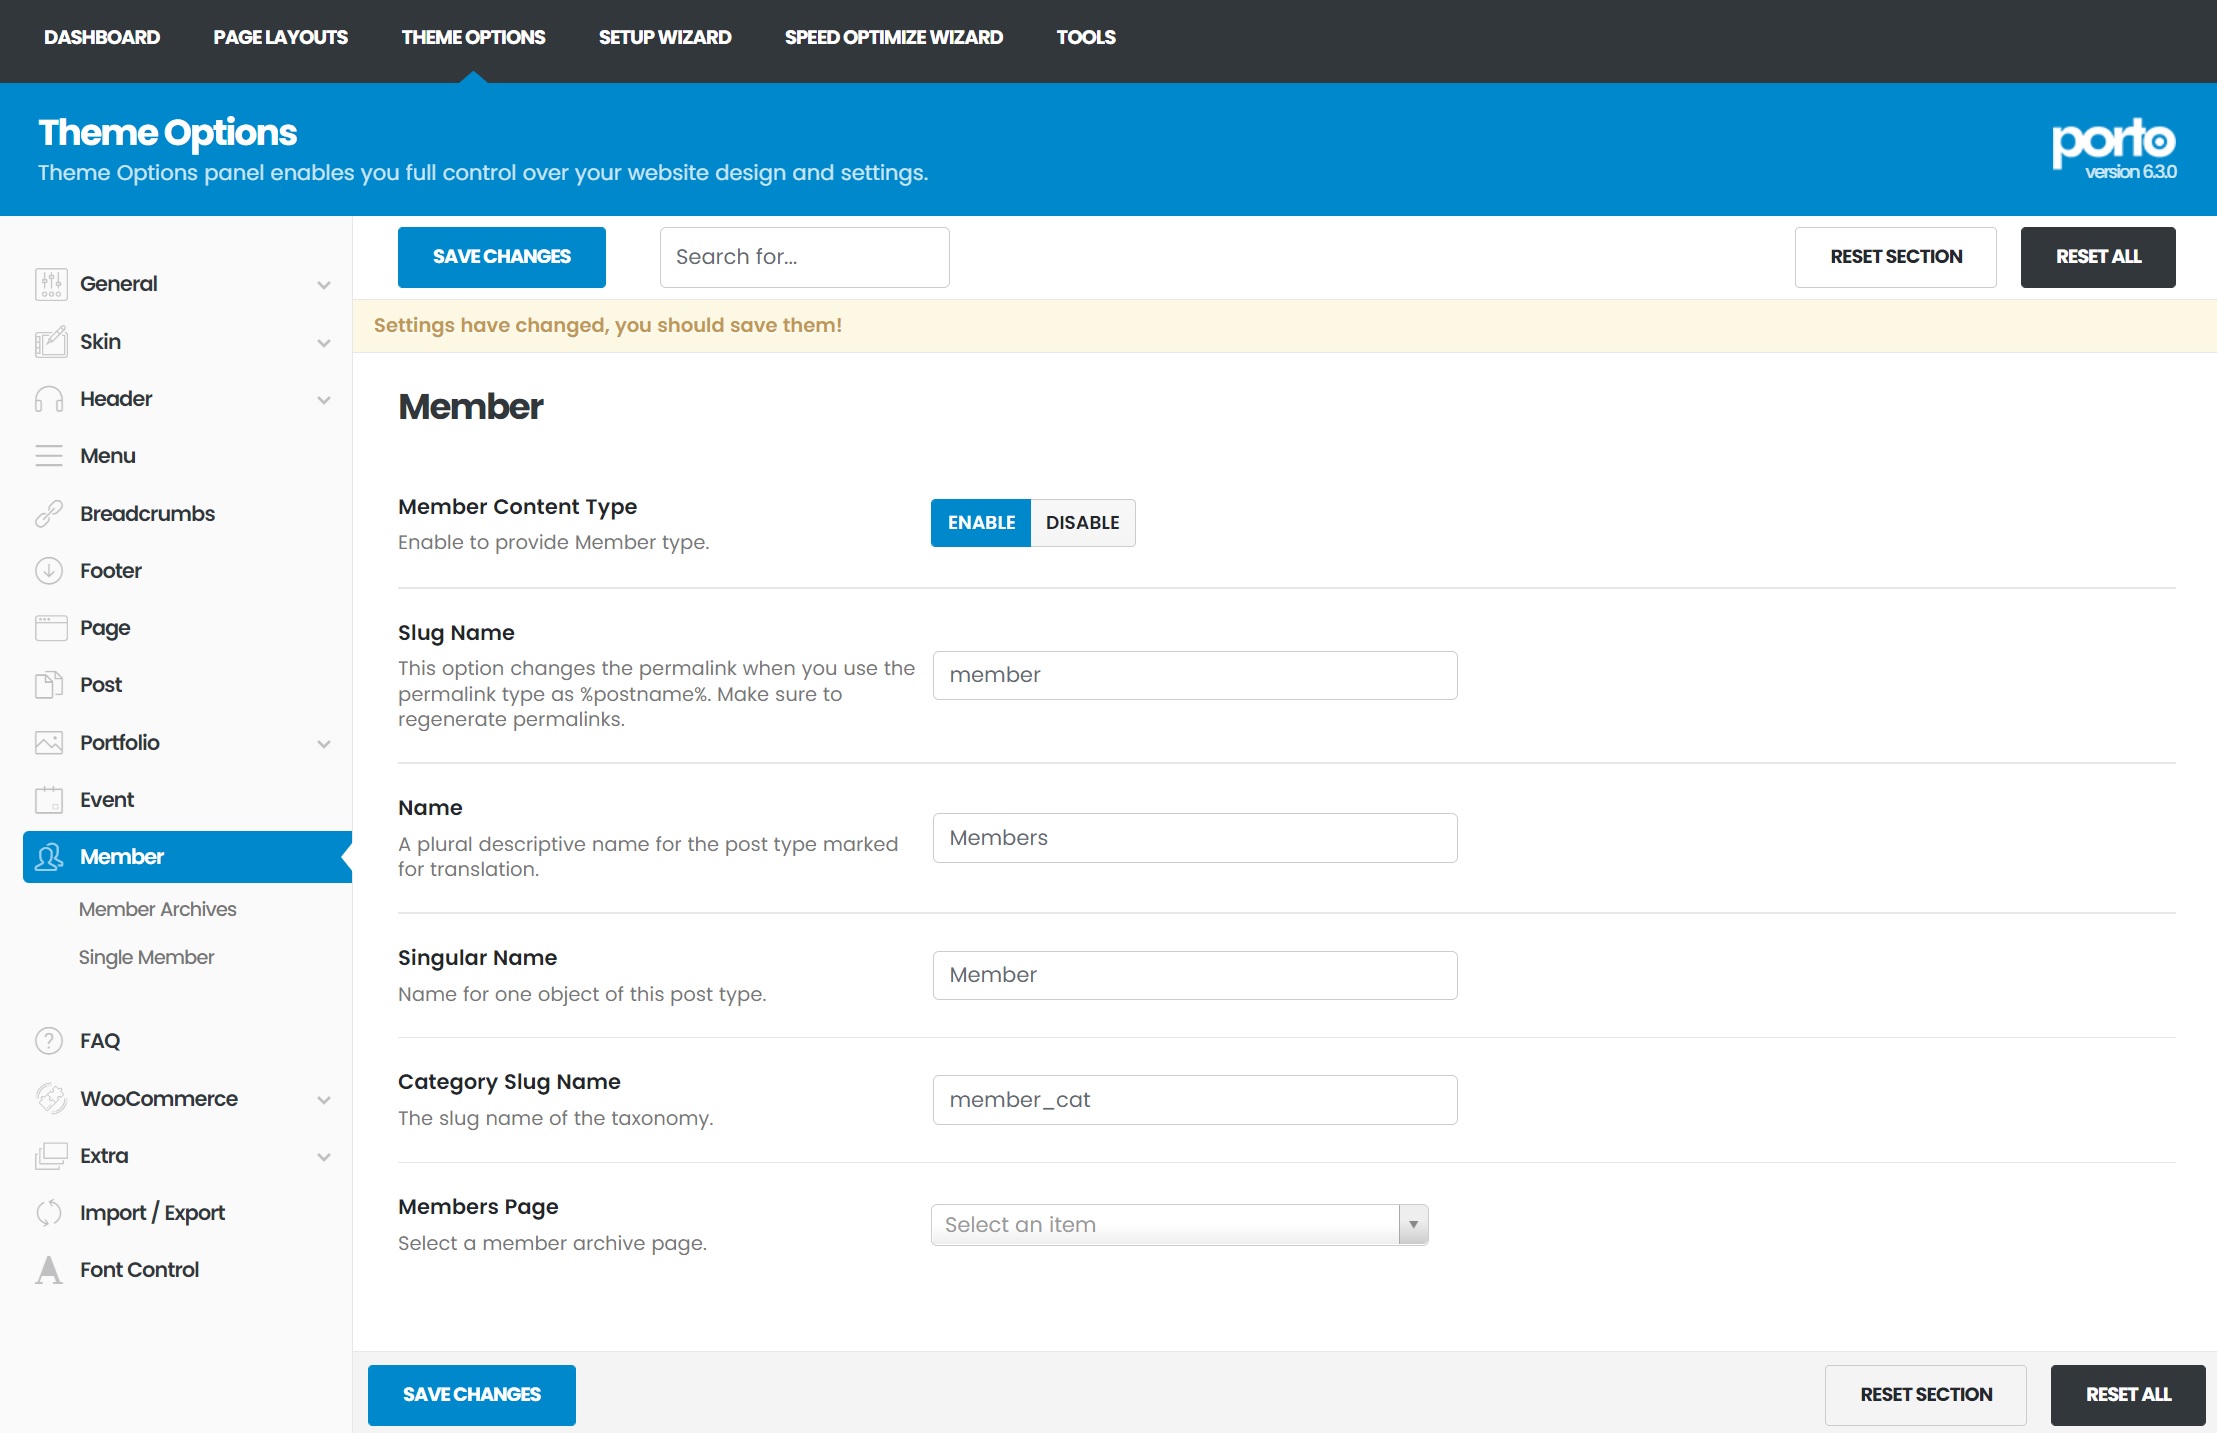
Task: Click the bottom Reset All button
Action: [2127, 1395]
